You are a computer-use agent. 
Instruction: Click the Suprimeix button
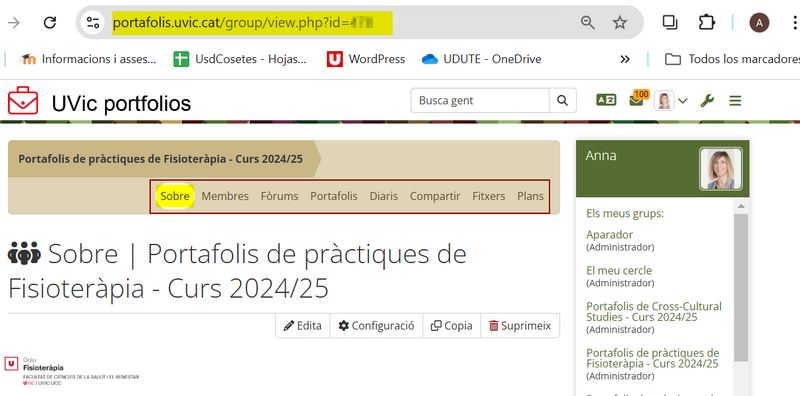(x=520, y=326)
